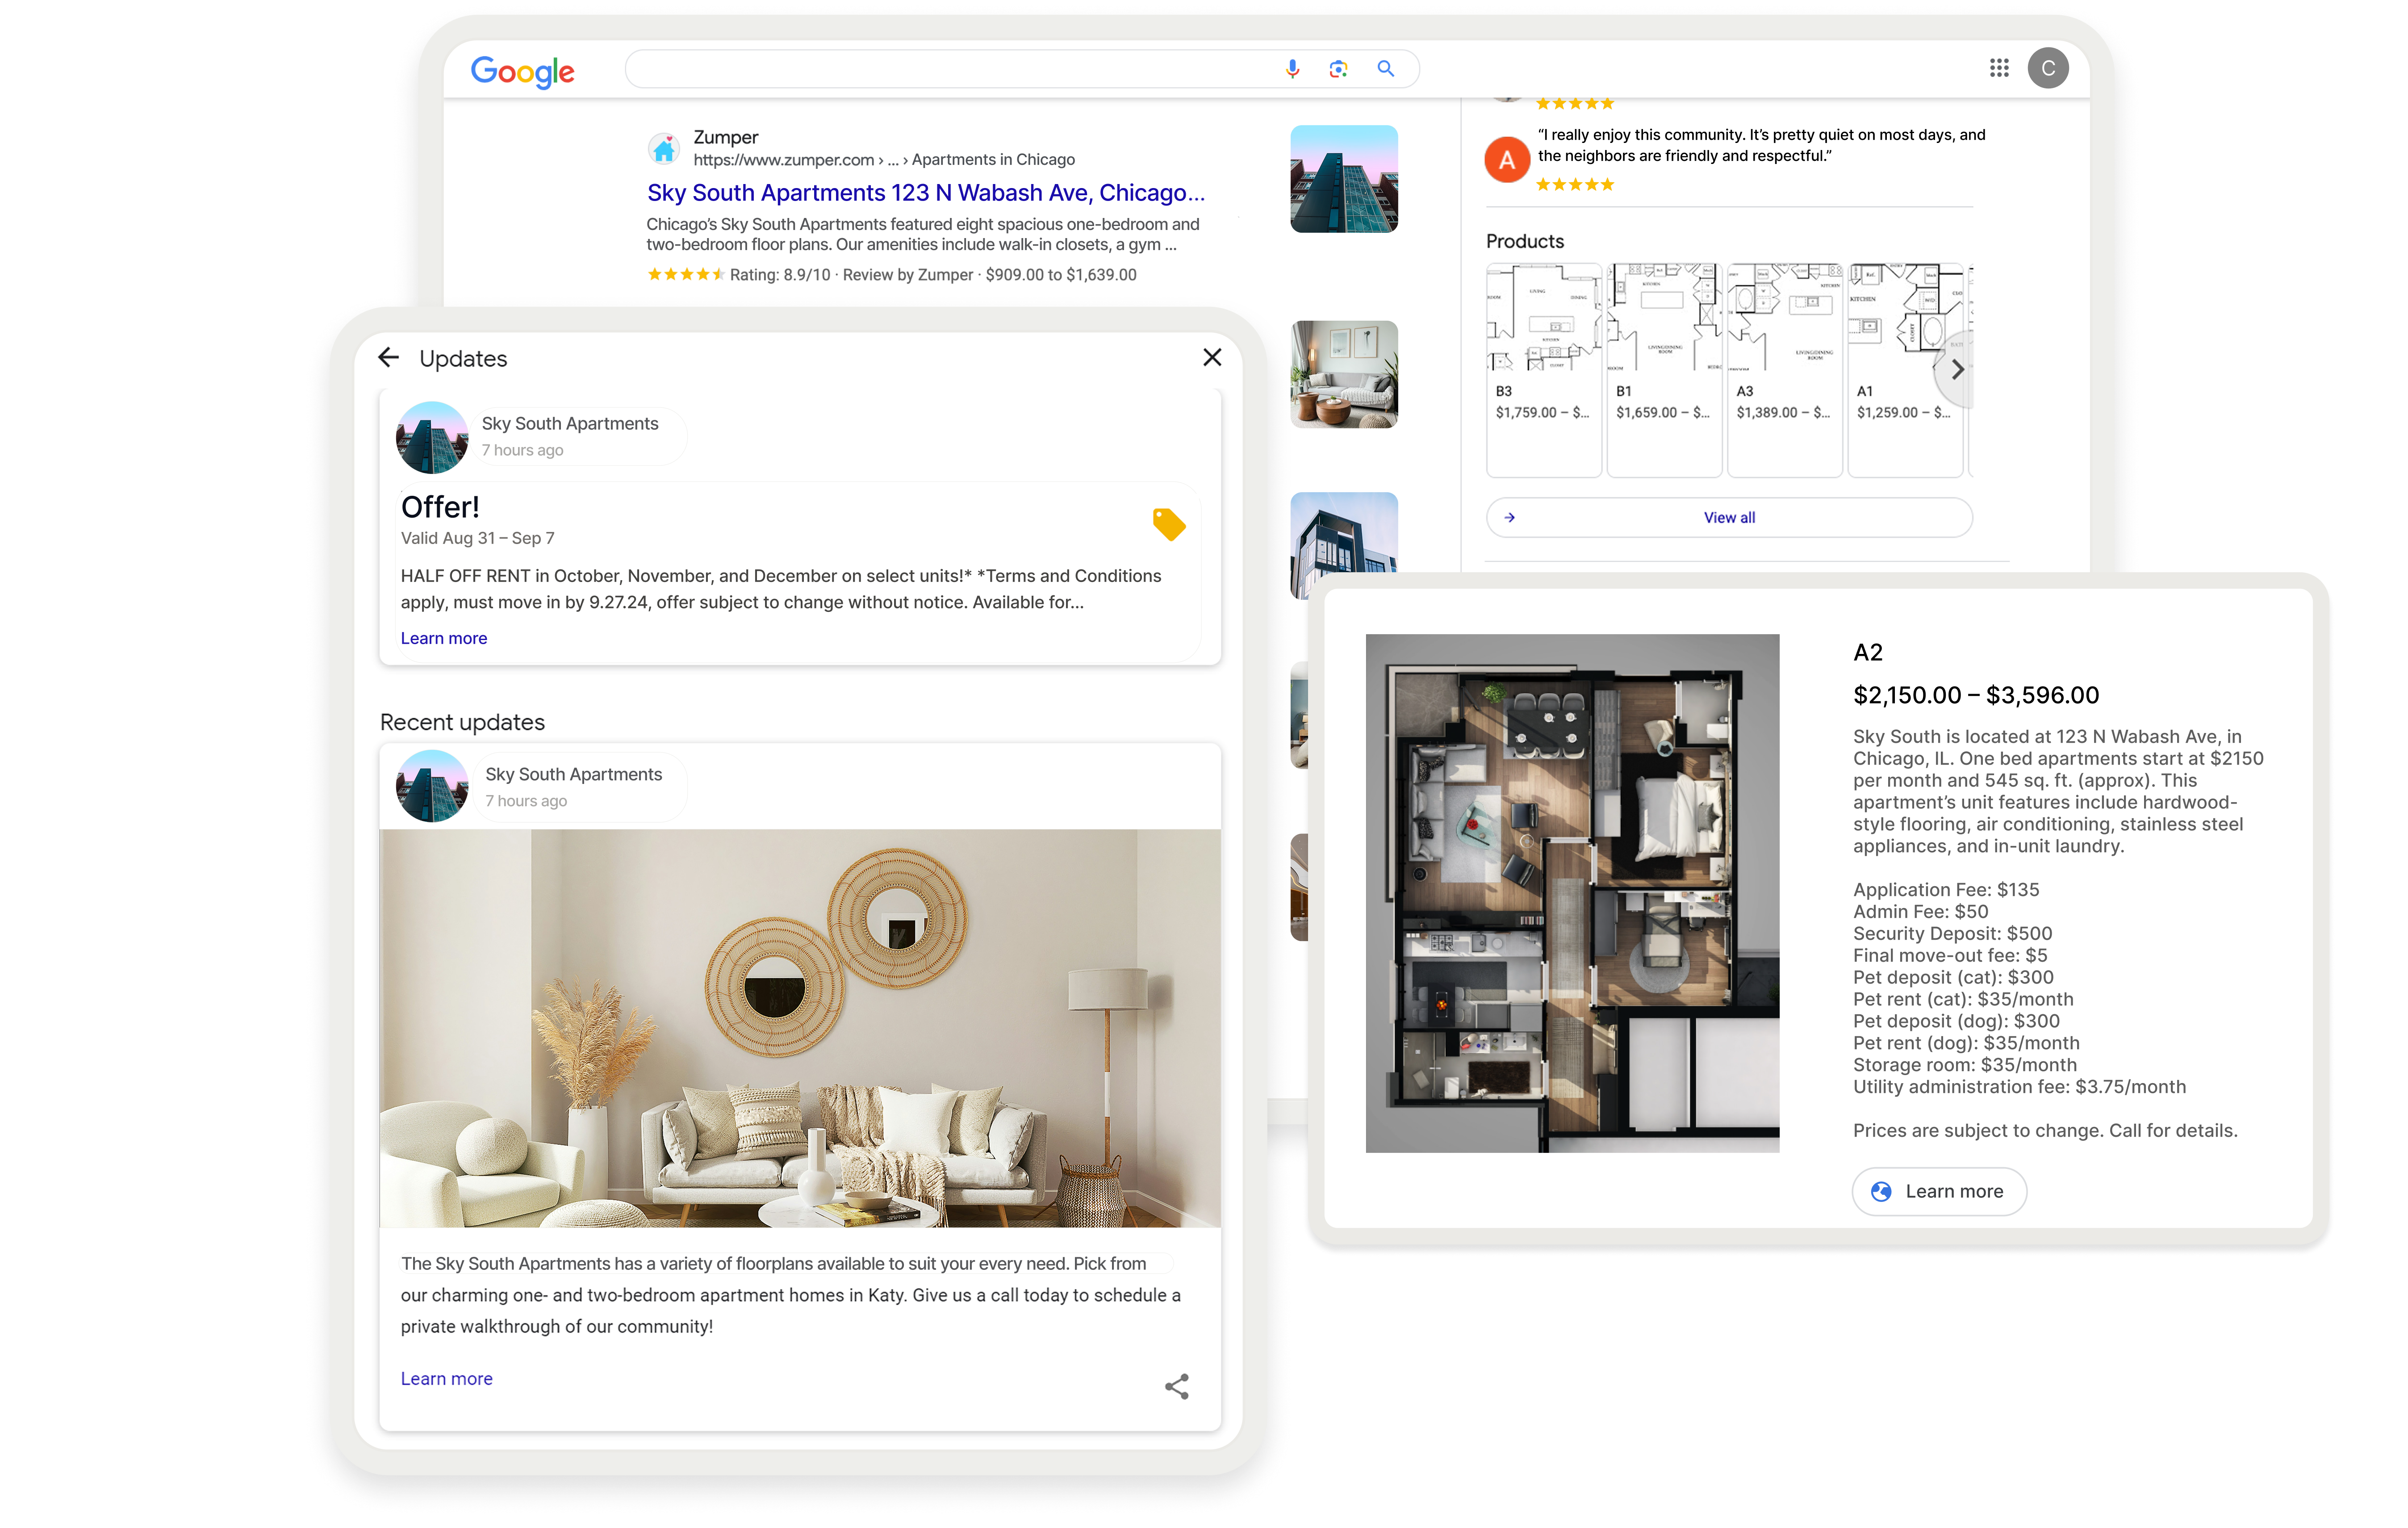Open the A2 3D floor plan image
2408x1528 pixels.
point(1572,892)
